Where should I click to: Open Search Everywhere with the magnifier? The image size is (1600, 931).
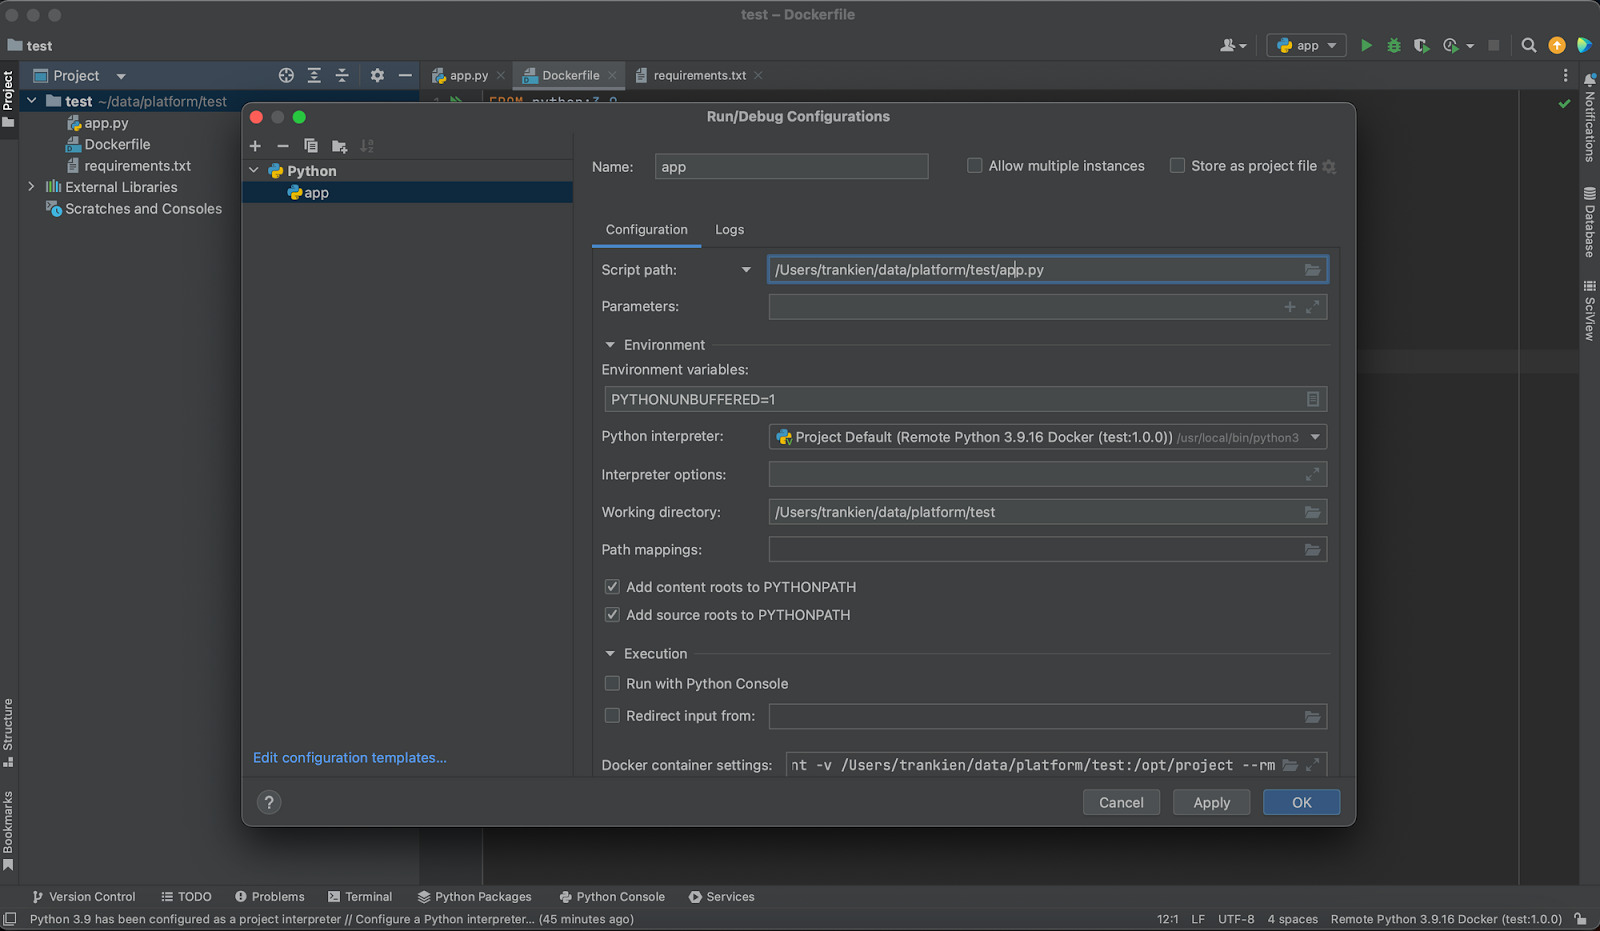(x=1528, y=45)
